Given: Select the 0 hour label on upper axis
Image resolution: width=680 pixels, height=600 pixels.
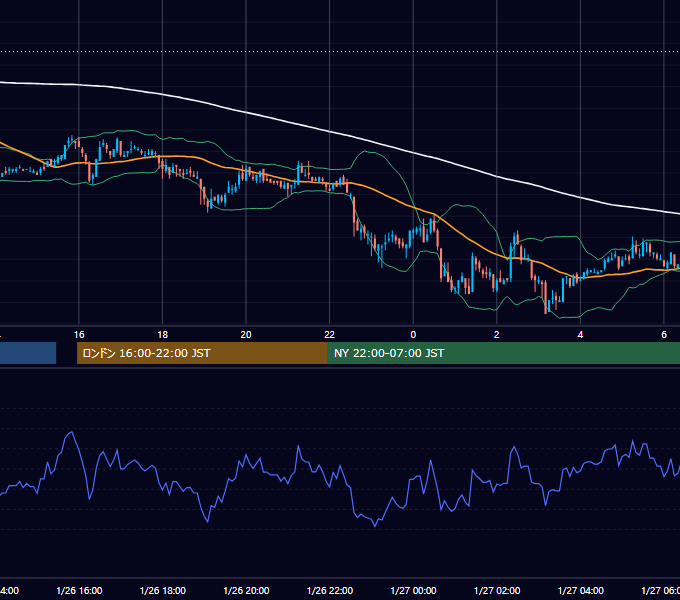Looking at the screenshot, I should point(413,335).
